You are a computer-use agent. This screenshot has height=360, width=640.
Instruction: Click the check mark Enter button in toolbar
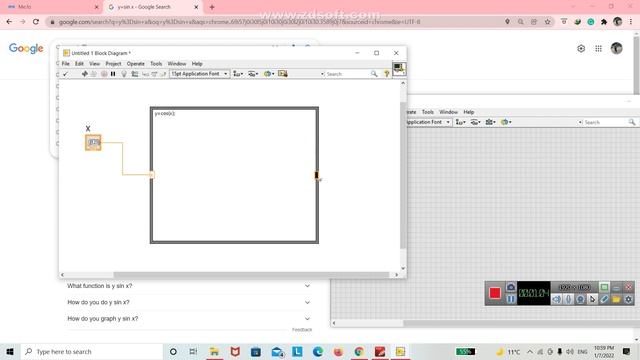pyautogui.click(x=65, y=74)
